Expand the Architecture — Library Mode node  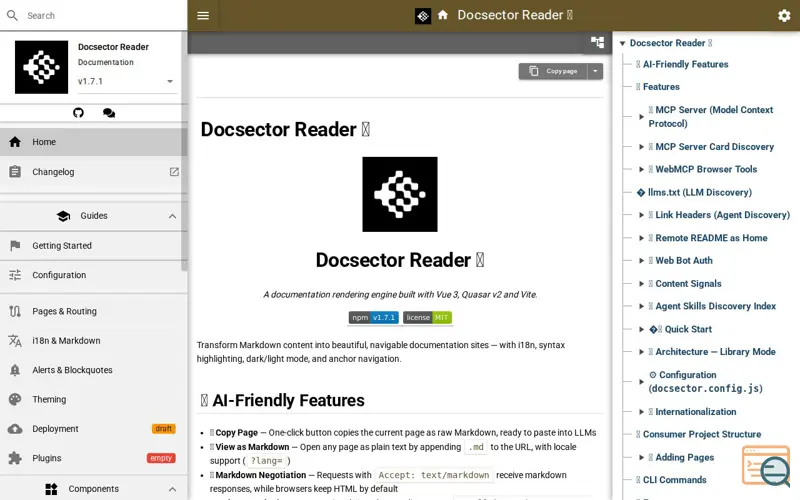pos(641,352)
